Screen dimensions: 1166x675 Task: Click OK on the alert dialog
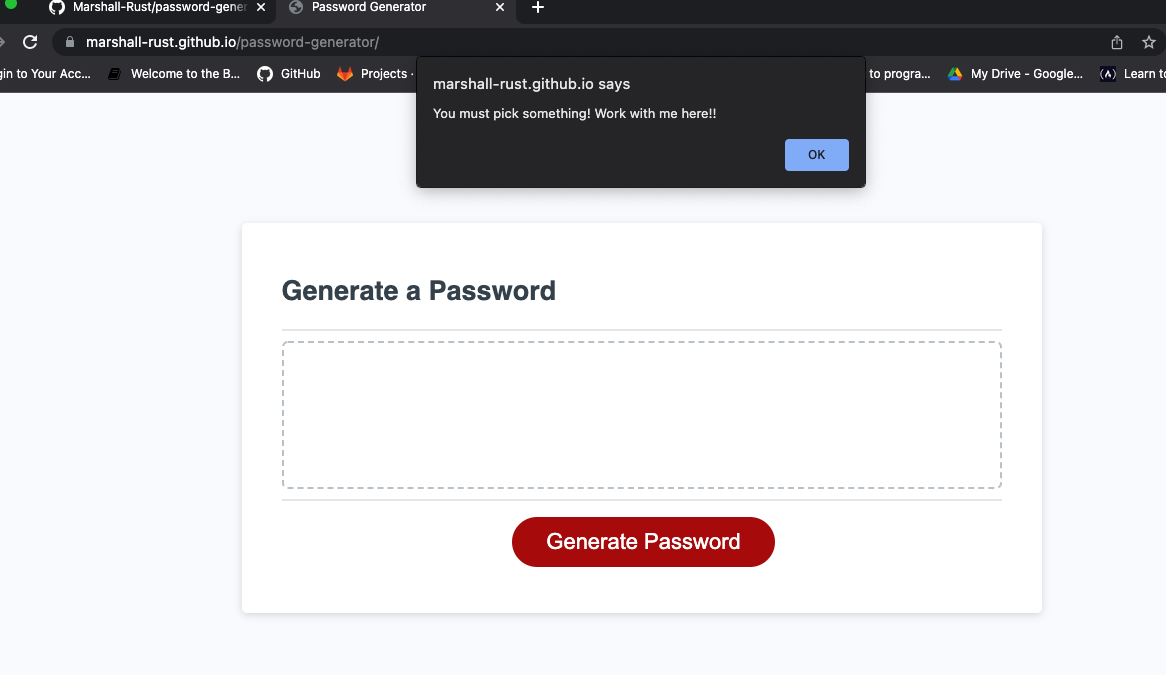816,154
